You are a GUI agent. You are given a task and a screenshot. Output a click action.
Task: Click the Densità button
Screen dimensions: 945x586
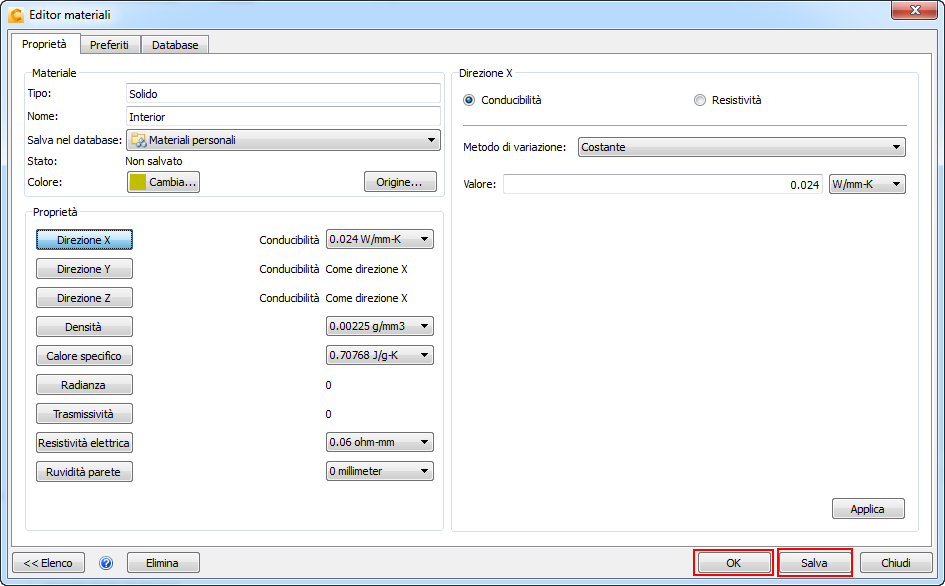[x=84, y=327]
